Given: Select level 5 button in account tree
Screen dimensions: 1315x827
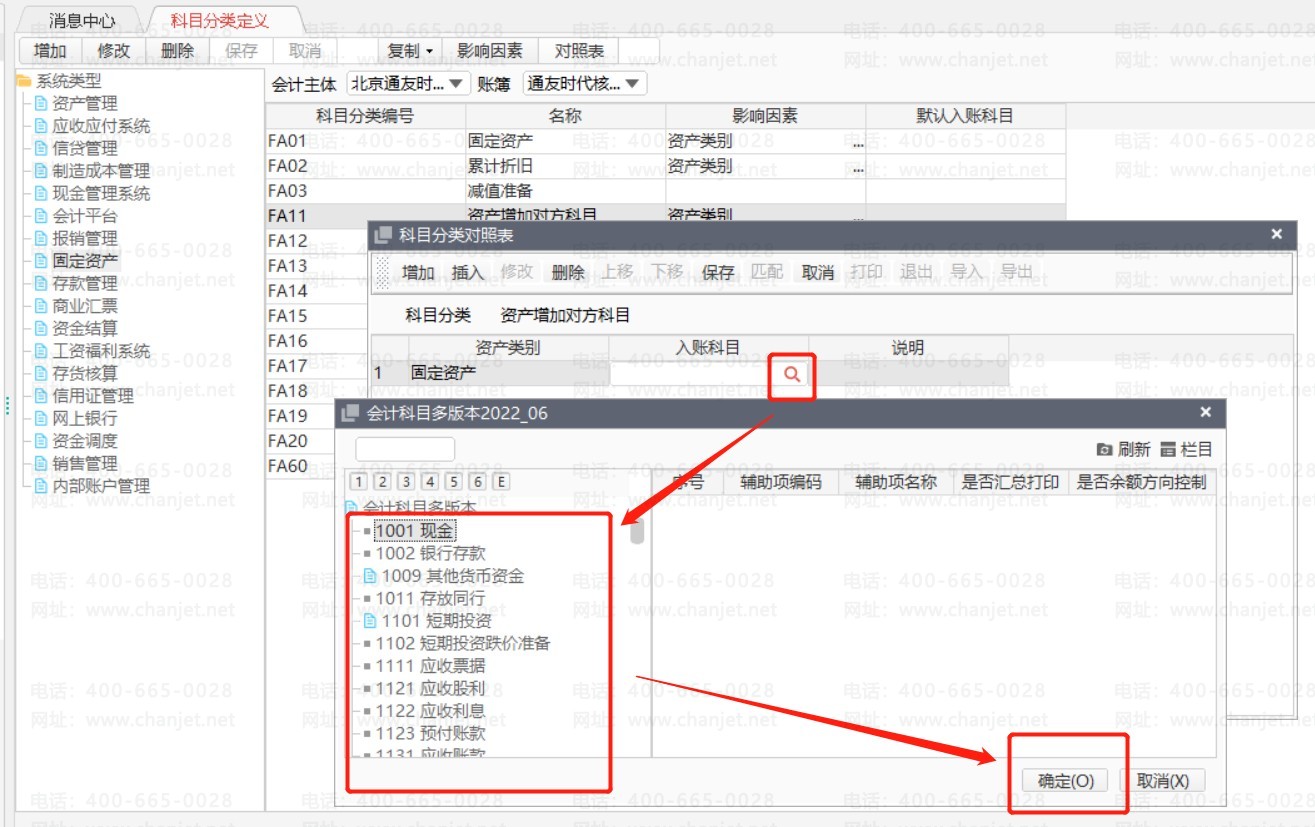Looking at the screenshot, I should (454, 482).
